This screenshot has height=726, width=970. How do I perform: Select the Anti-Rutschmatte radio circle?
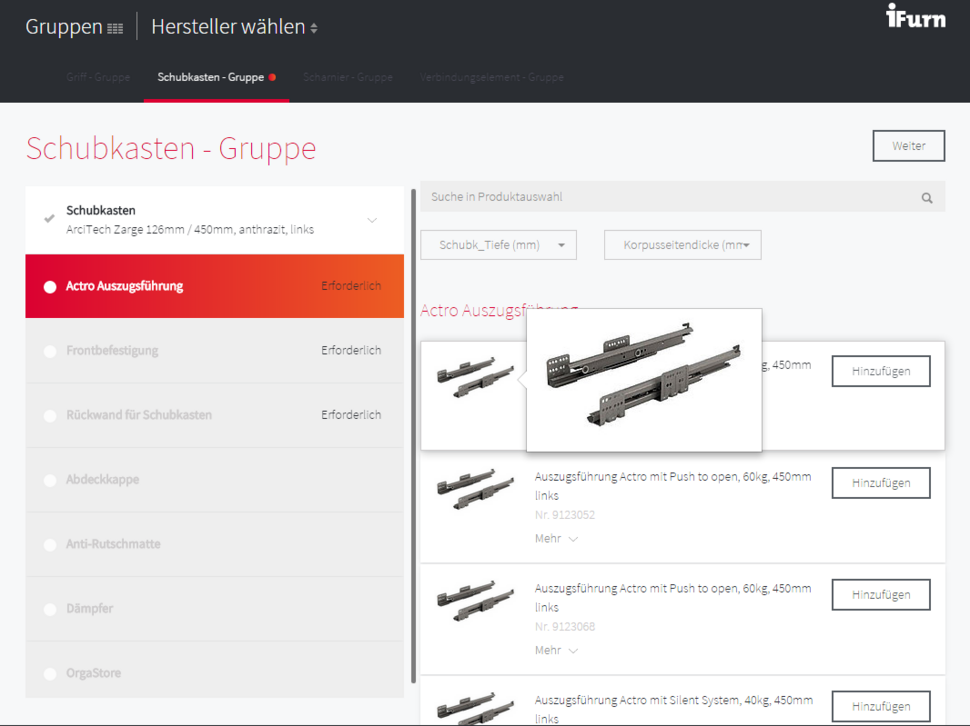pos(50,545)
